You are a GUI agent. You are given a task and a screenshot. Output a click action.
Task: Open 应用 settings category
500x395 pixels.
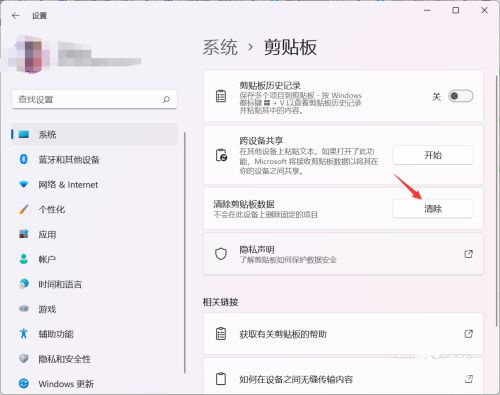(x=94, y=234)
